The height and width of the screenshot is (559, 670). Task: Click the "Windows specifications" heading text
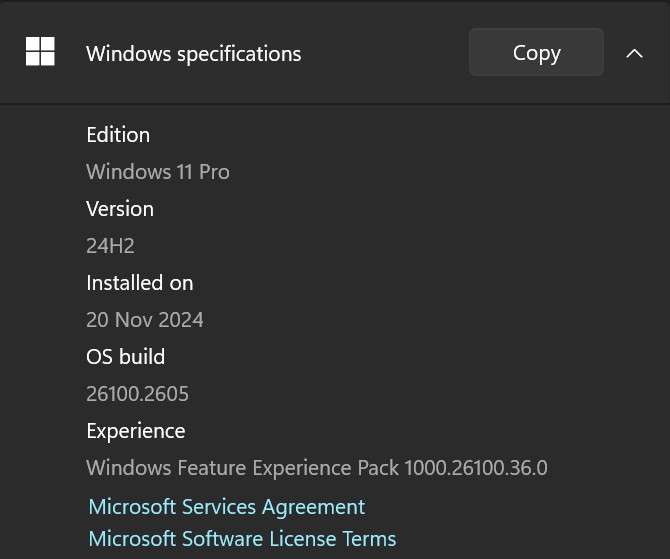point(193,53)
